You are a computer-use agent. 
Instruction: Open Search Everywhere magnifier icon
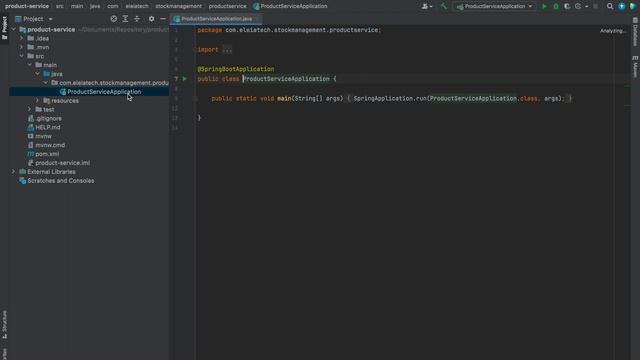point(610,6)
